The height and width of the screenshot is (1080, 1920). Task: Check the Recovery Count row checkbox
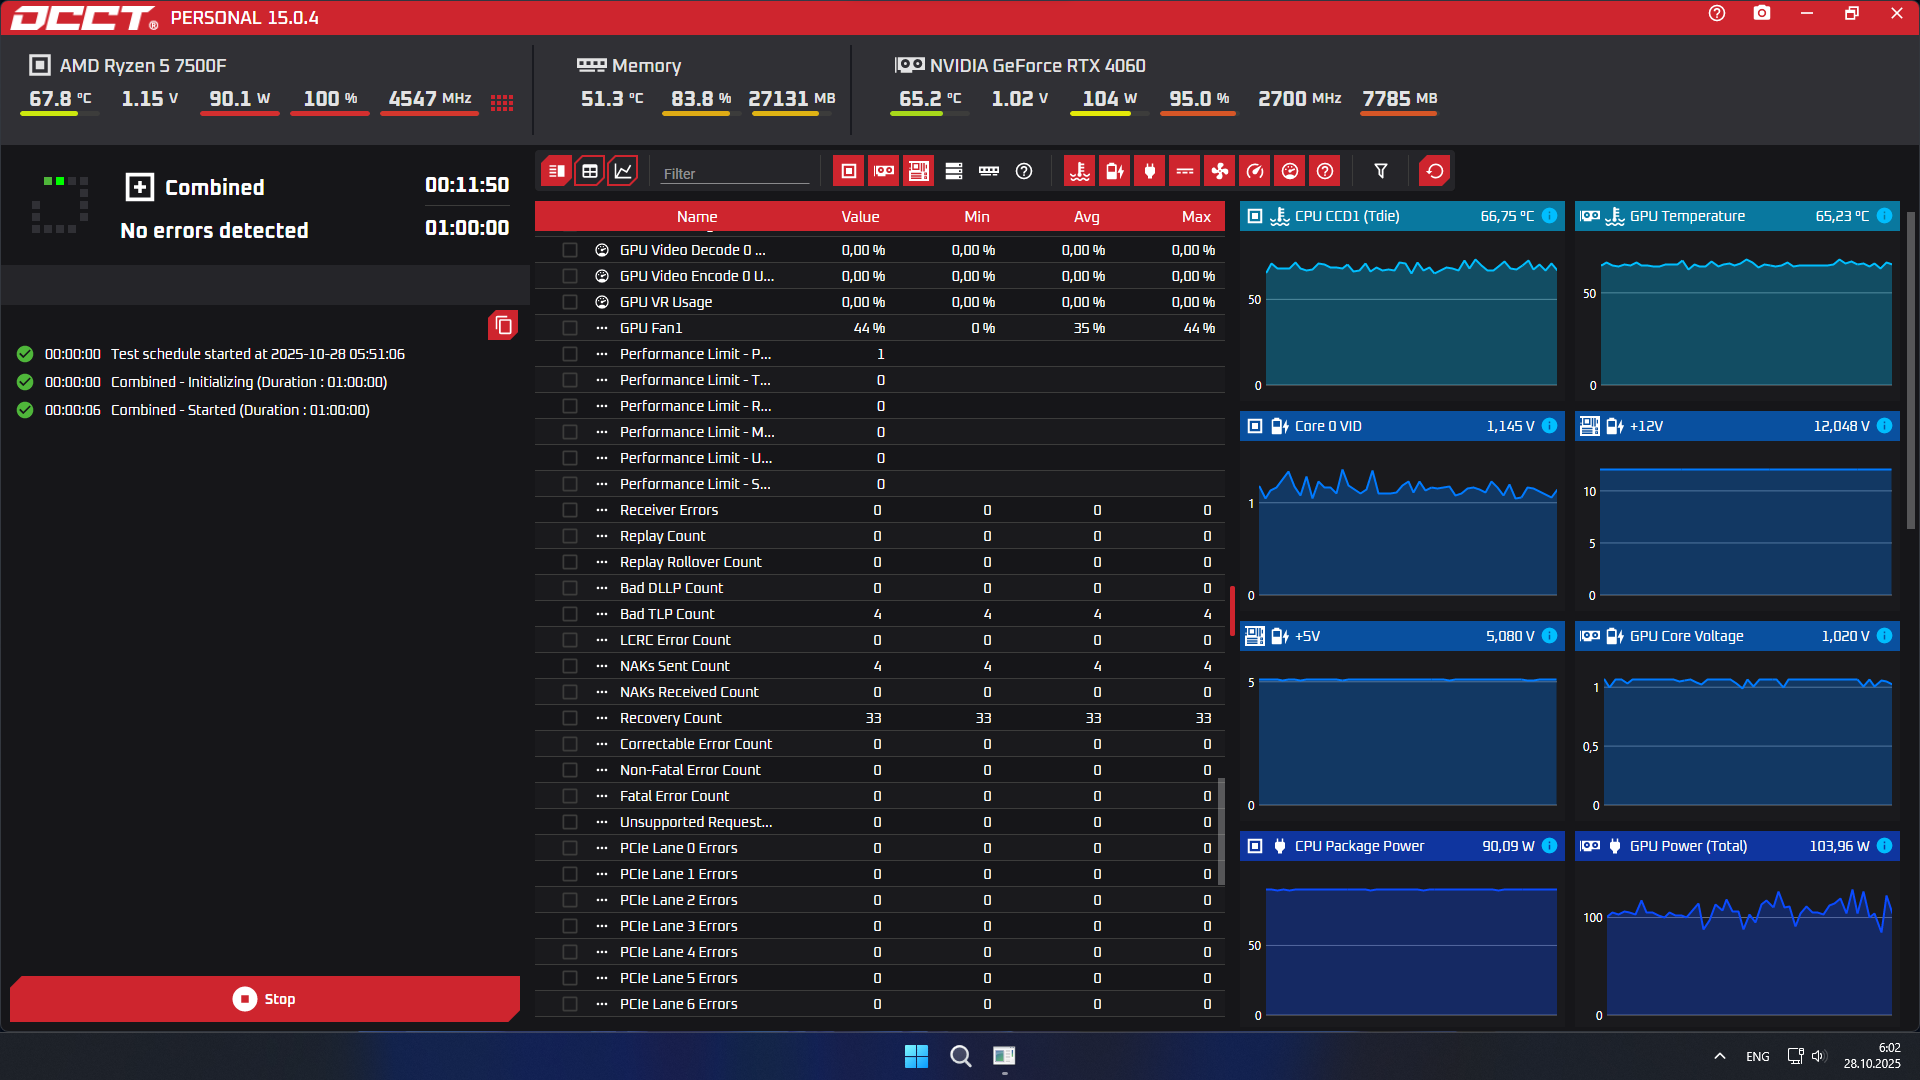[x=570, y=718]
